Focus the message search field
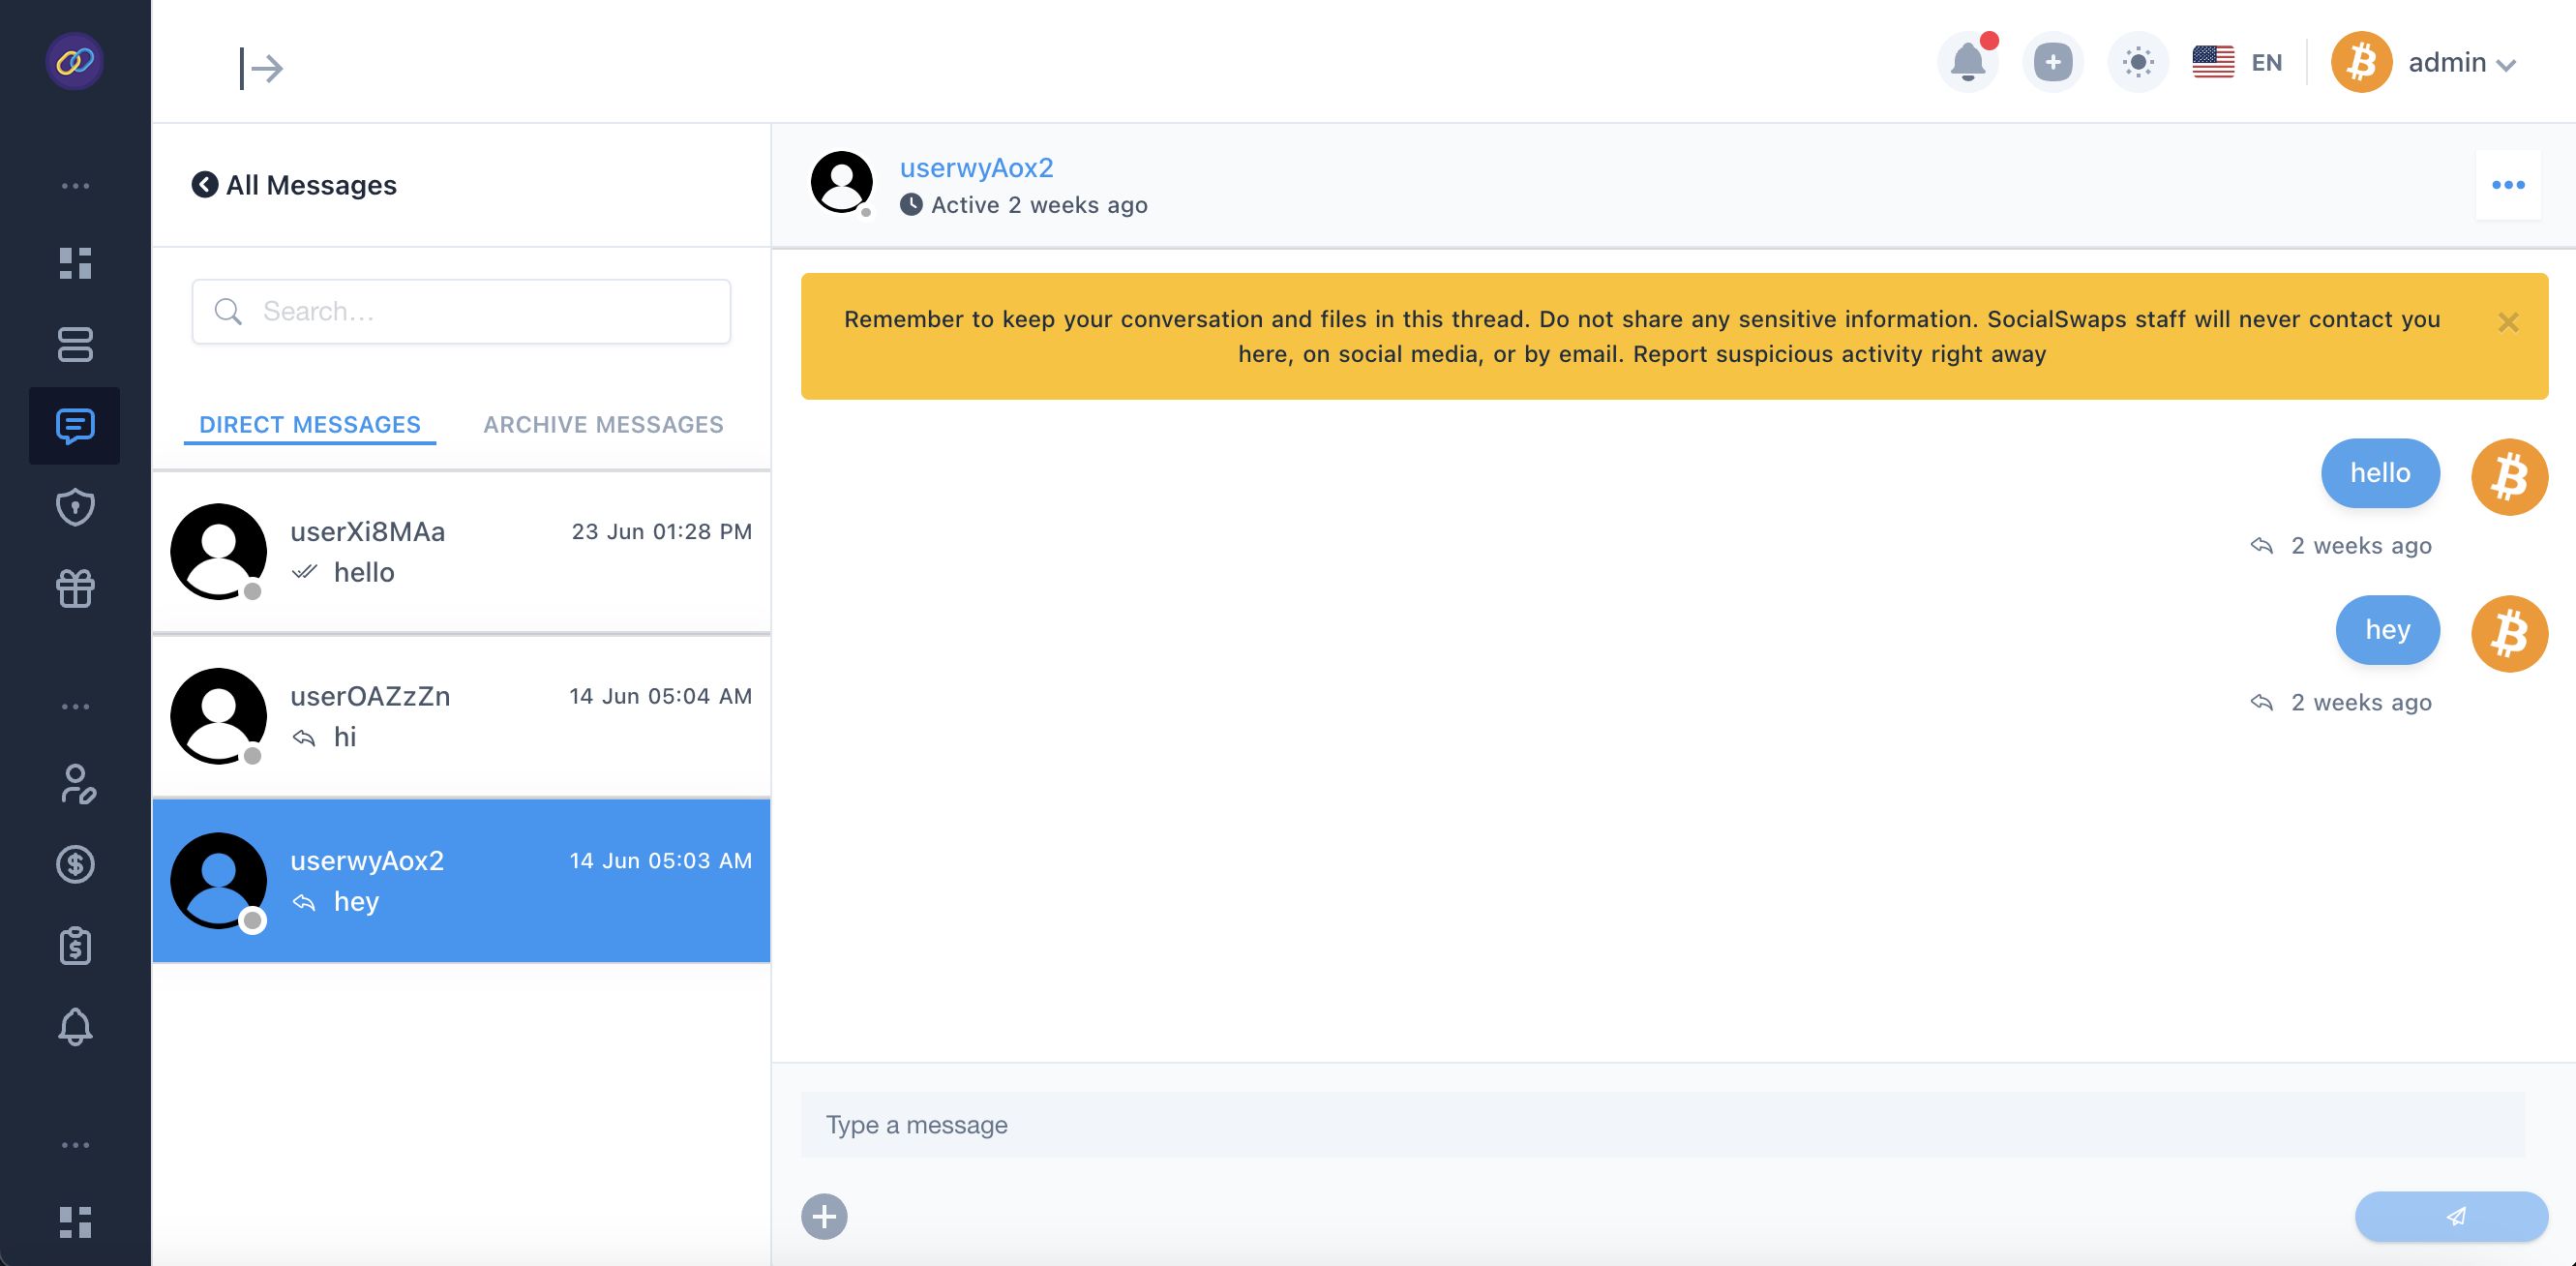 coord(461,311)
